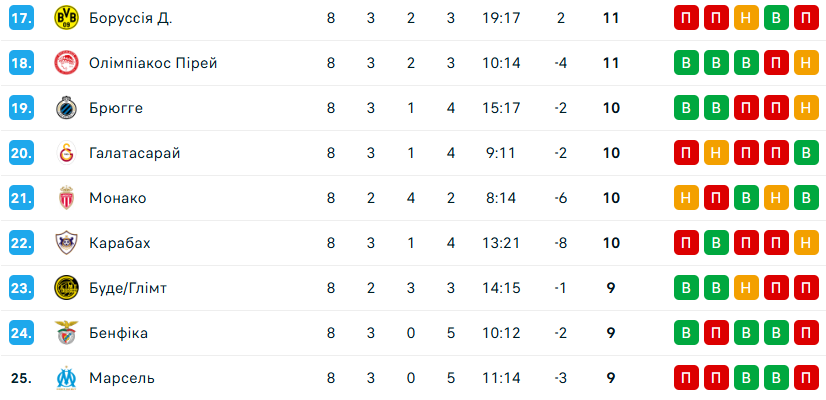Click position badge 17 in standings

(x=21, y=19)
